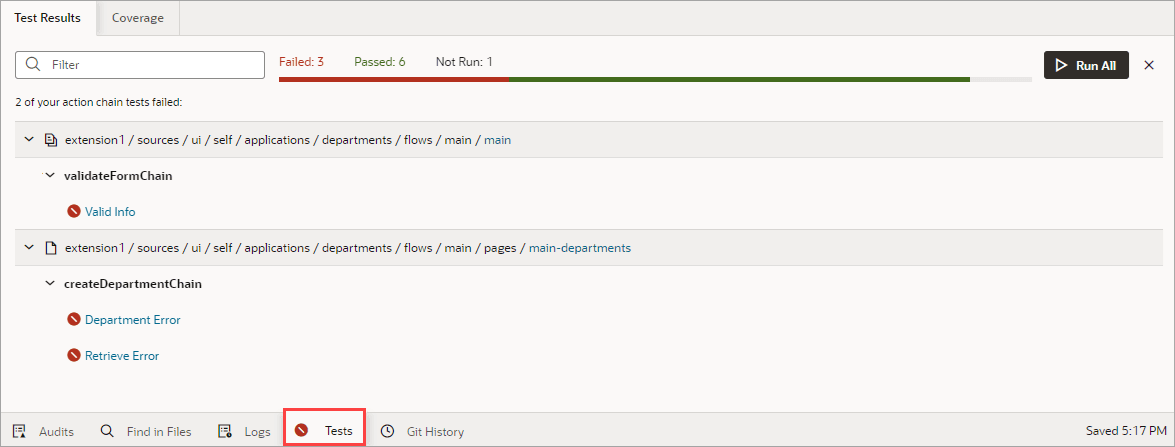Screen dimensions: 1175x447
Task: Collapse the main-departments page group
Action: click(x=29, y=248)
